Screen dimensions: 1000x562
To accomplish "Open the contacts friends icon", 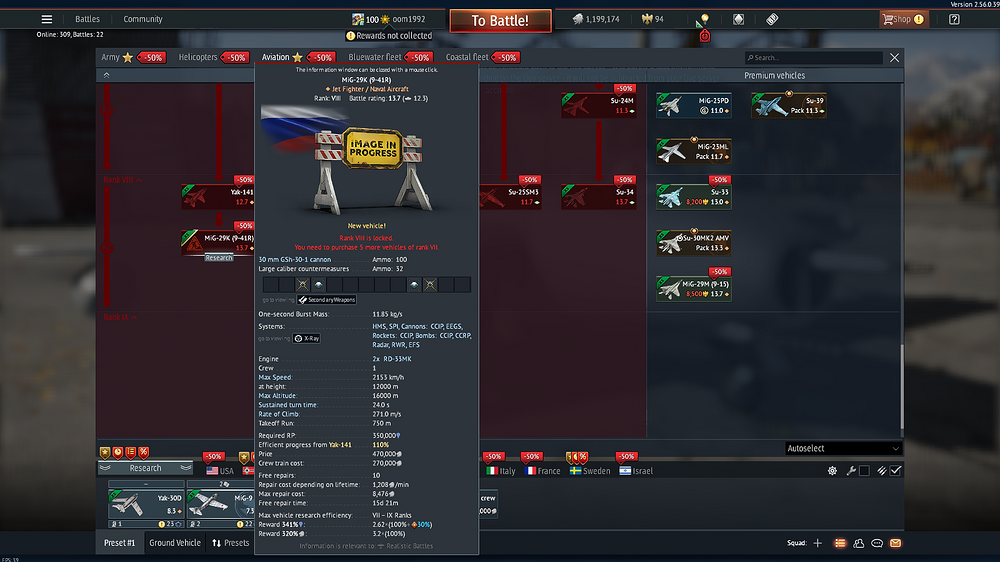I will 858,543.
